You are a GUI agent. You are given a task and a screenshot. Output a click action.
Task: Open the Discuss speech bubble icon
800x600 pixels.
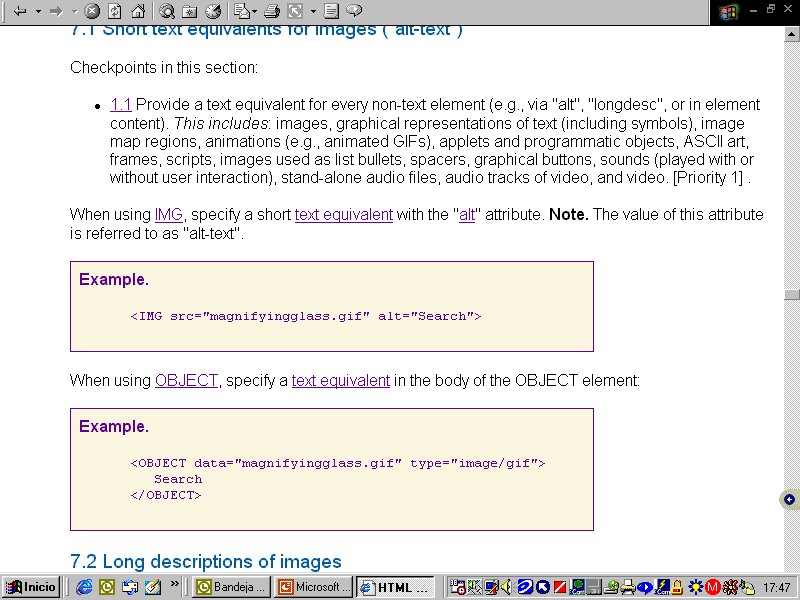(353, 12)
